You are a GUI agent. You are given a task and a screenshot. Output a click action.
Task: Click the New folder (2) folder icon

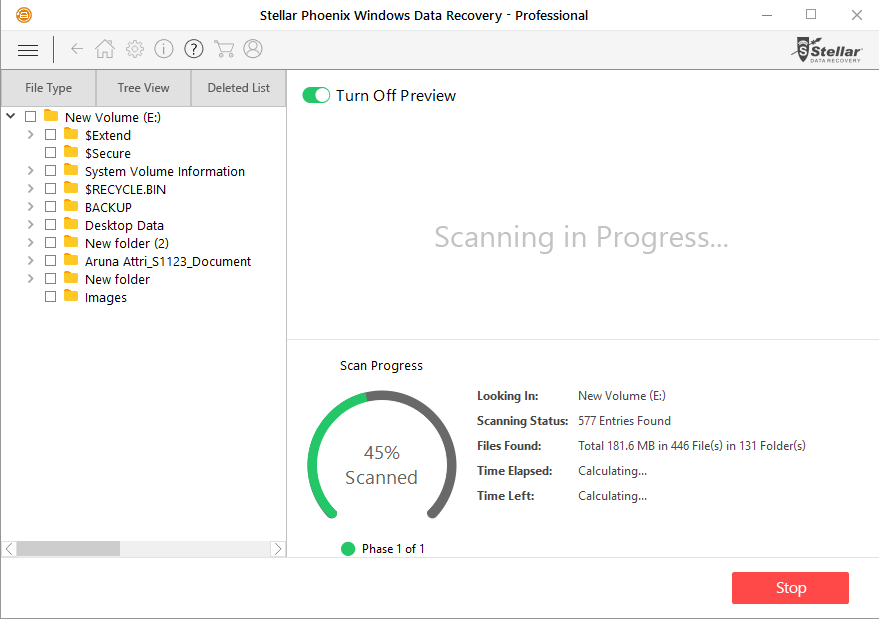coord(71,242)
